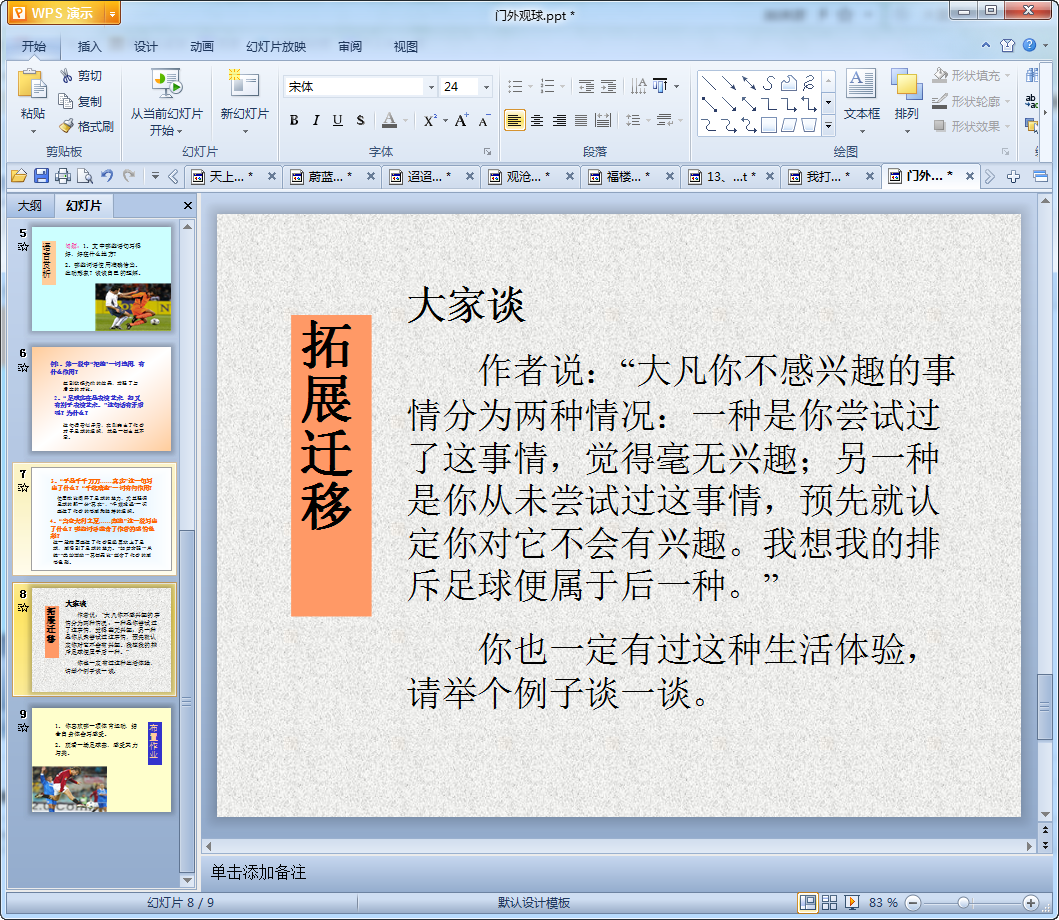Click the plus icon to add new document tab

[1013, 177]
